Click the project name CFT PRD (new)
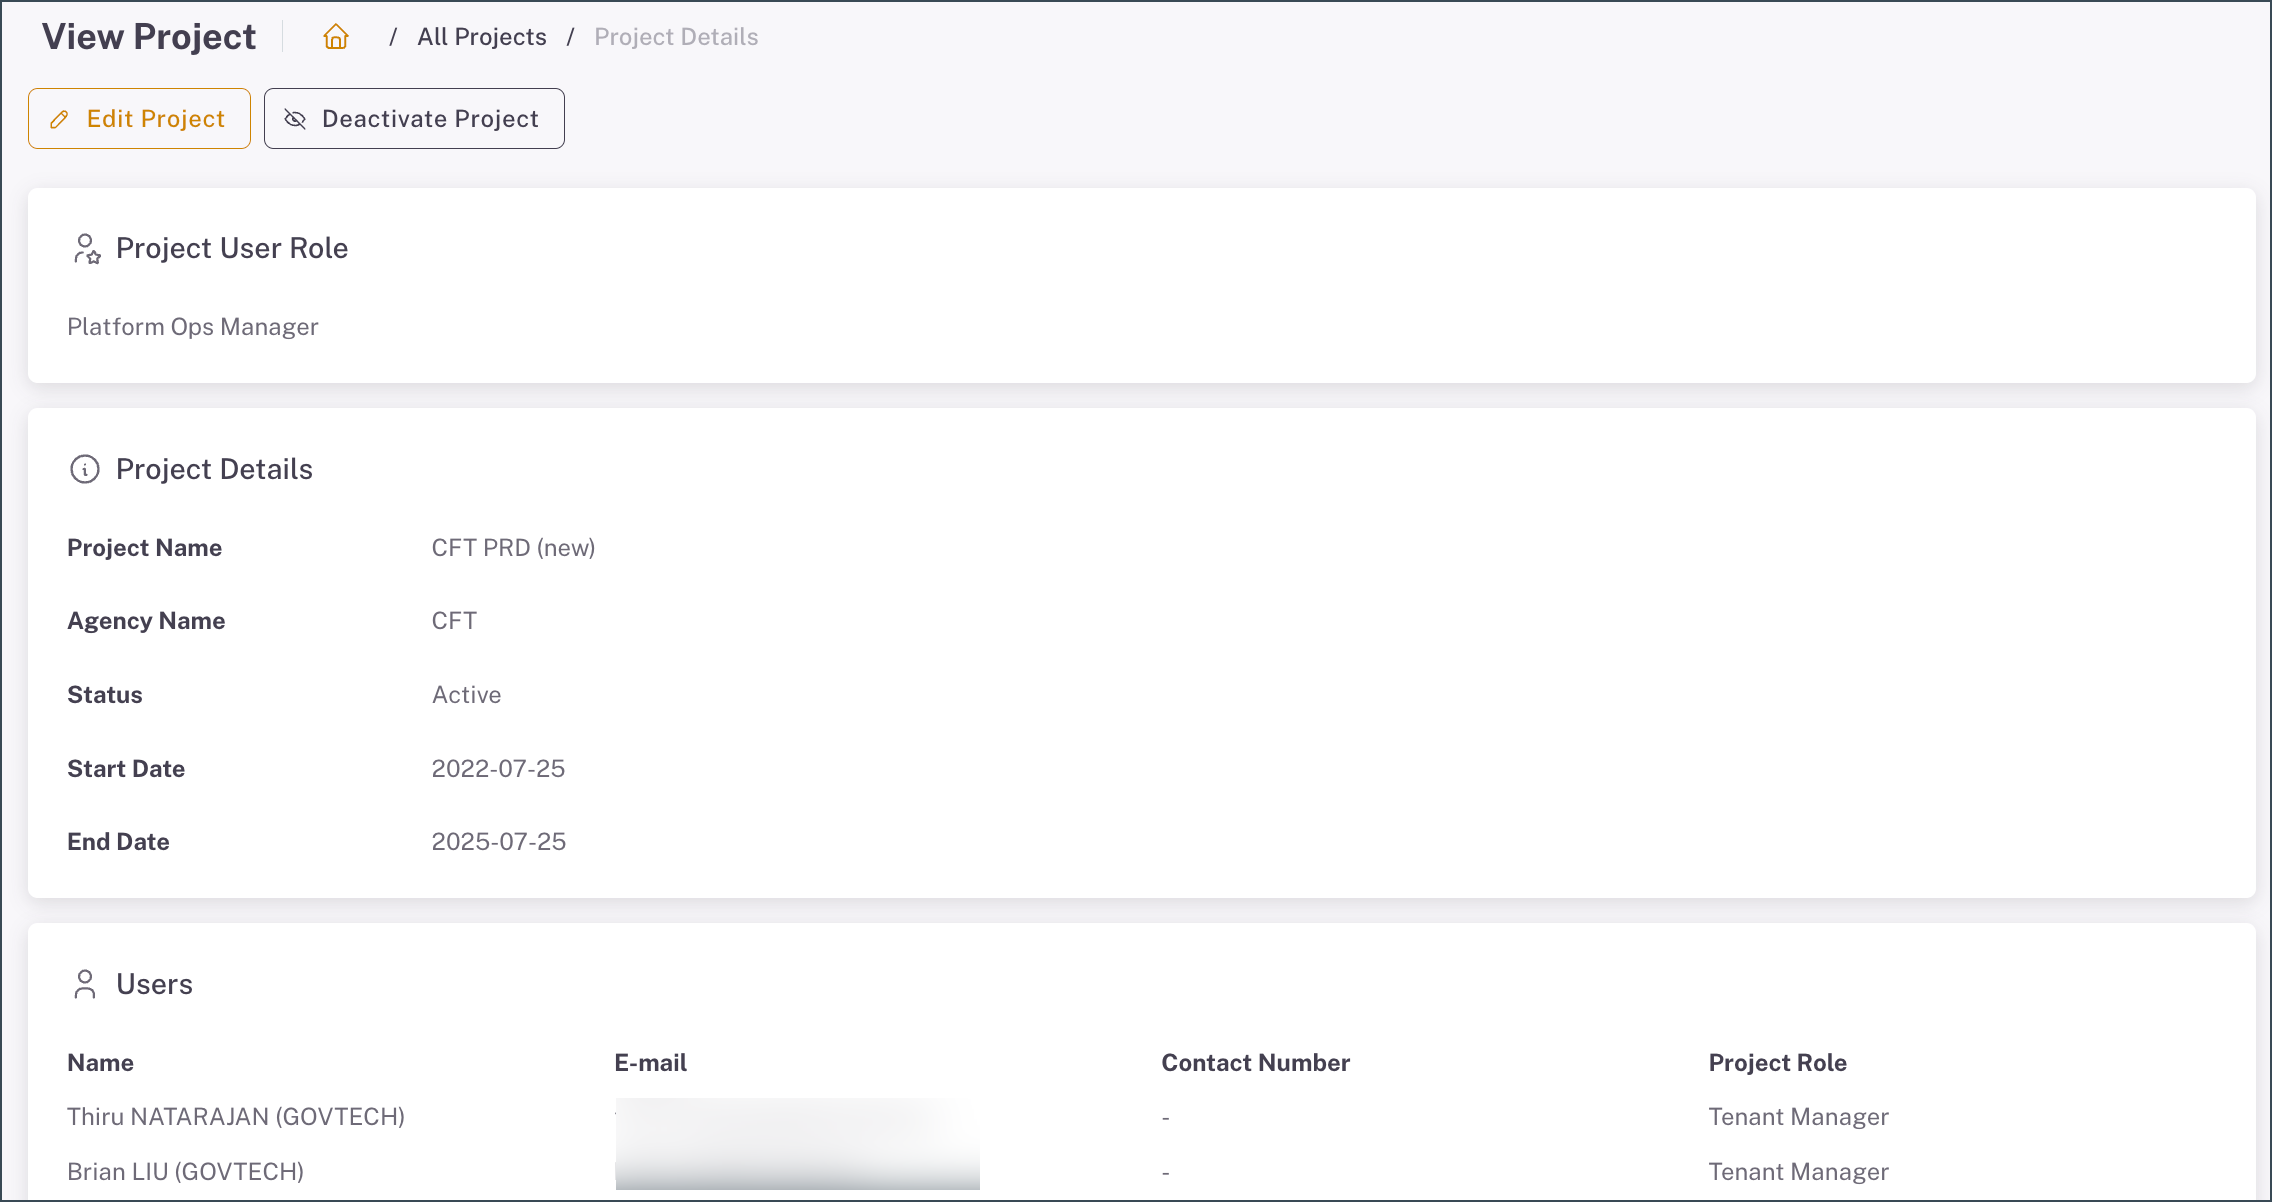Viewport: 2272px width, 1202px height. (513, 548)
